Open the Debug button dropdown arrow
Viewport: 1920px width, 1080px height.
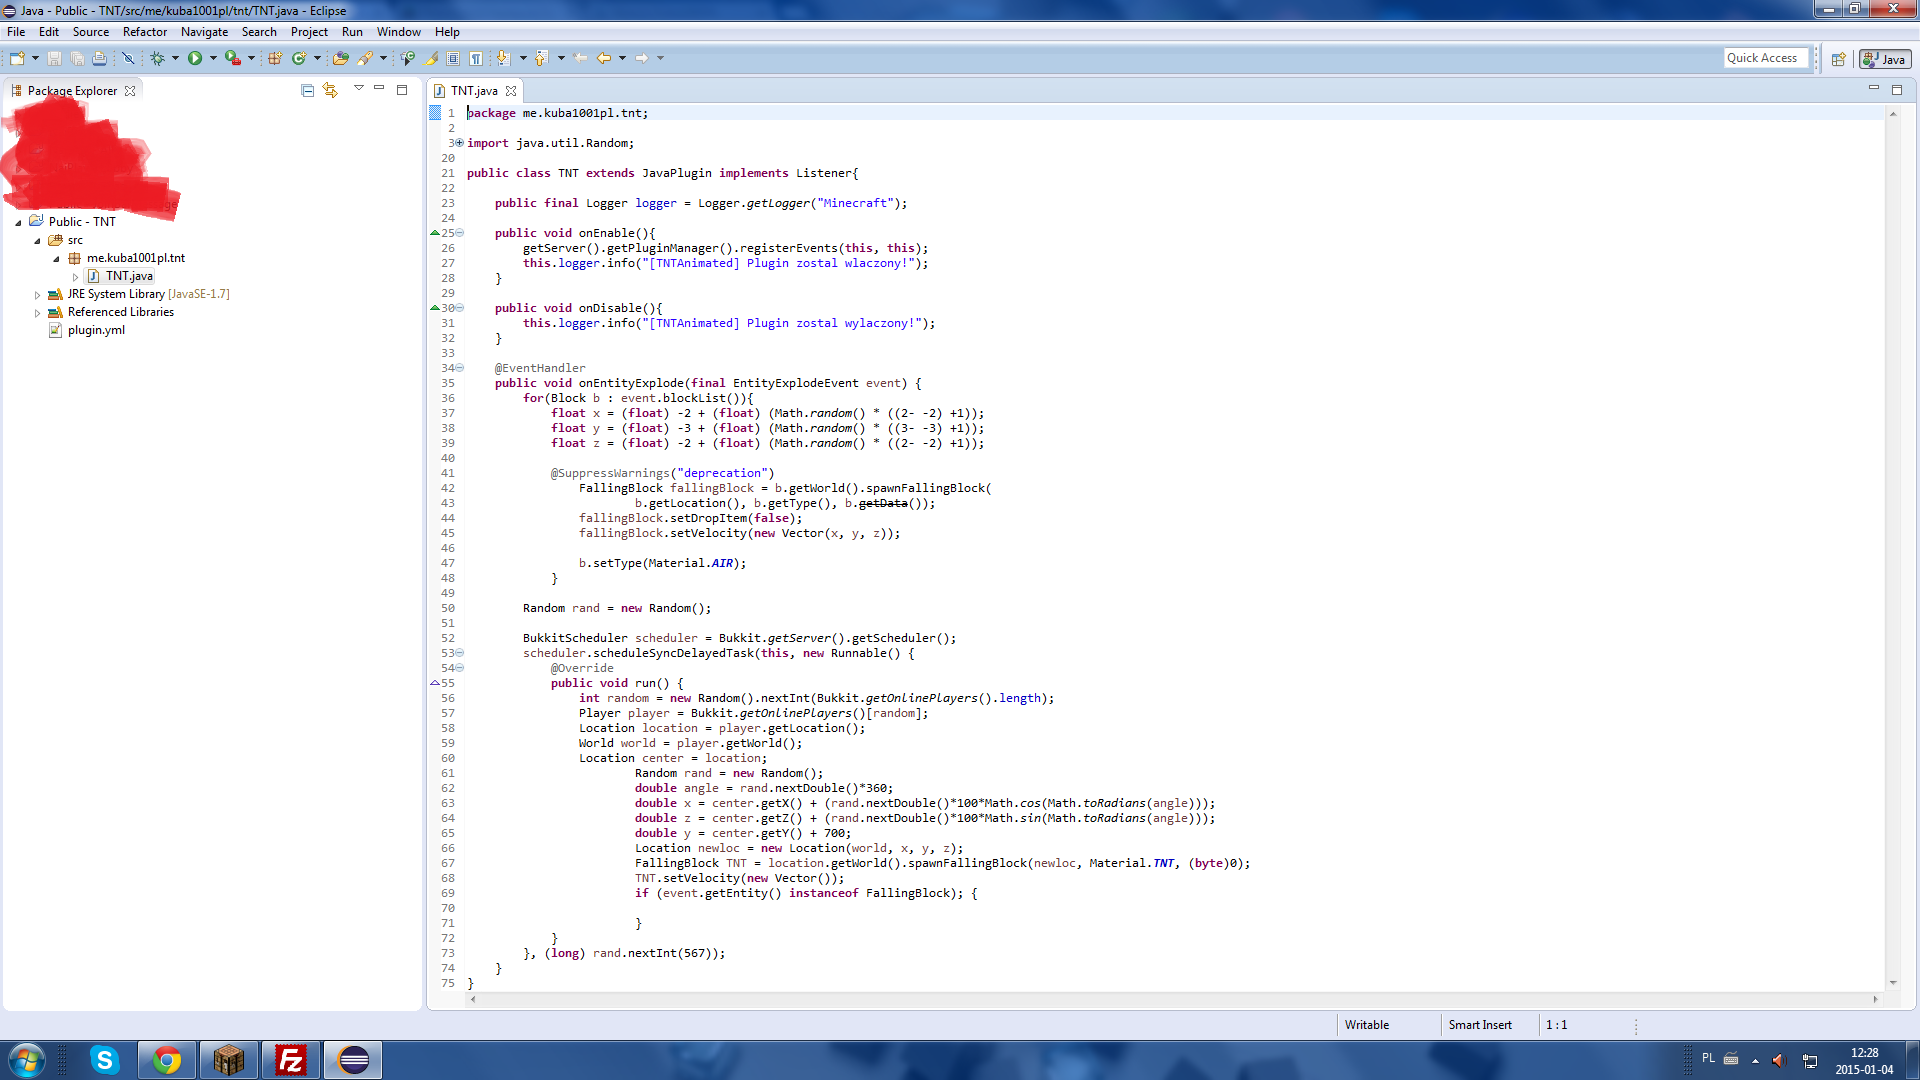(175, 58)
